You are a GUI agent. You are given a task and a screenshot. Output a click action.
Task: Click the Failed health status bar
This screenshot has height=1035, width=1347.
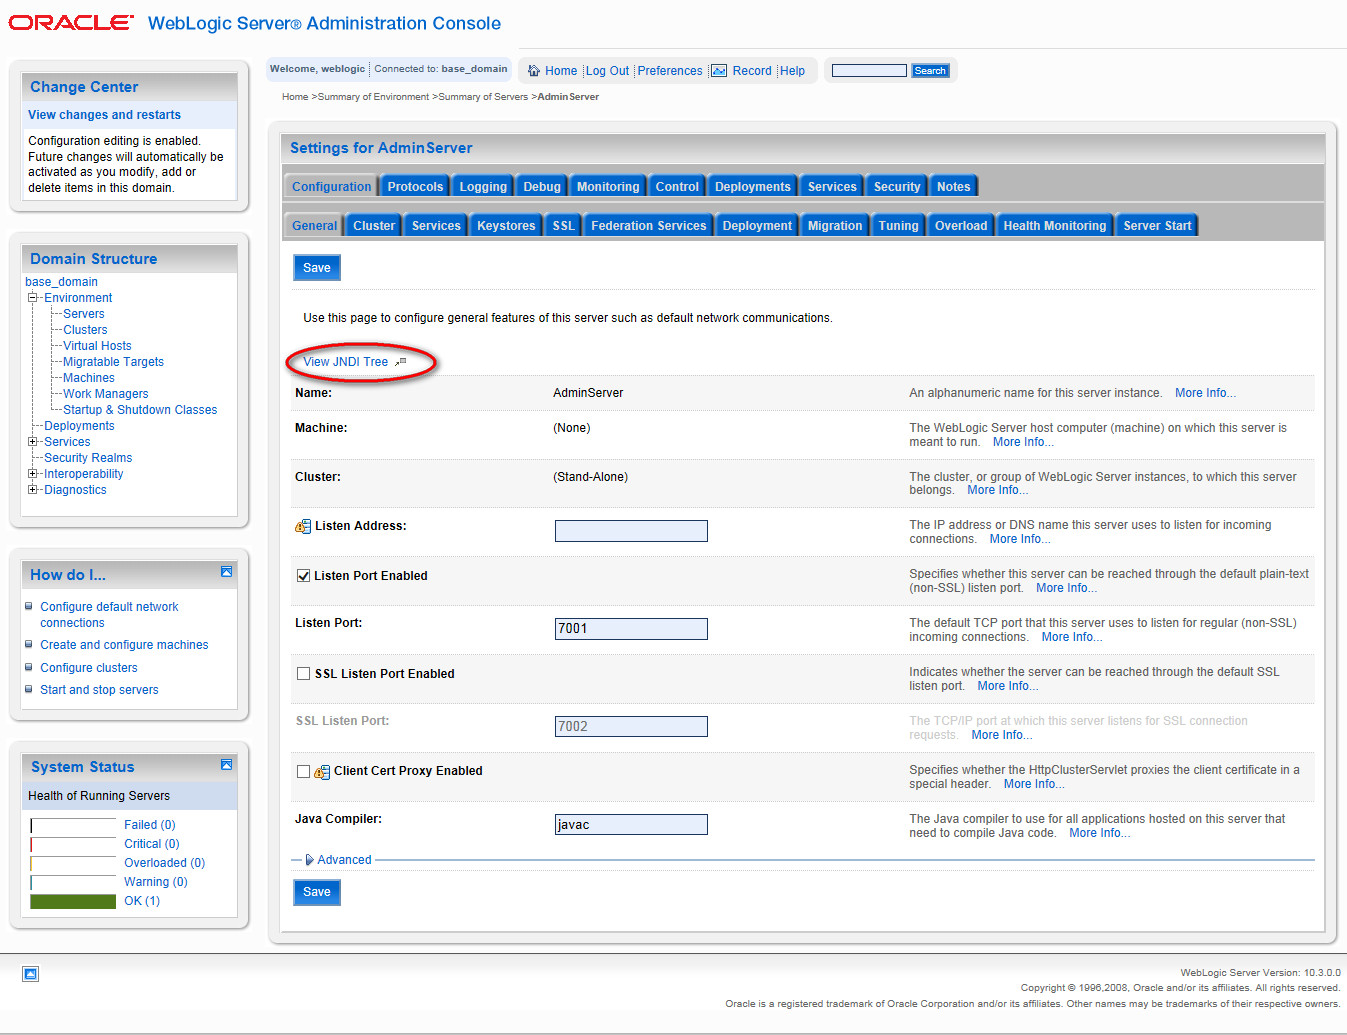coord(73,825)
